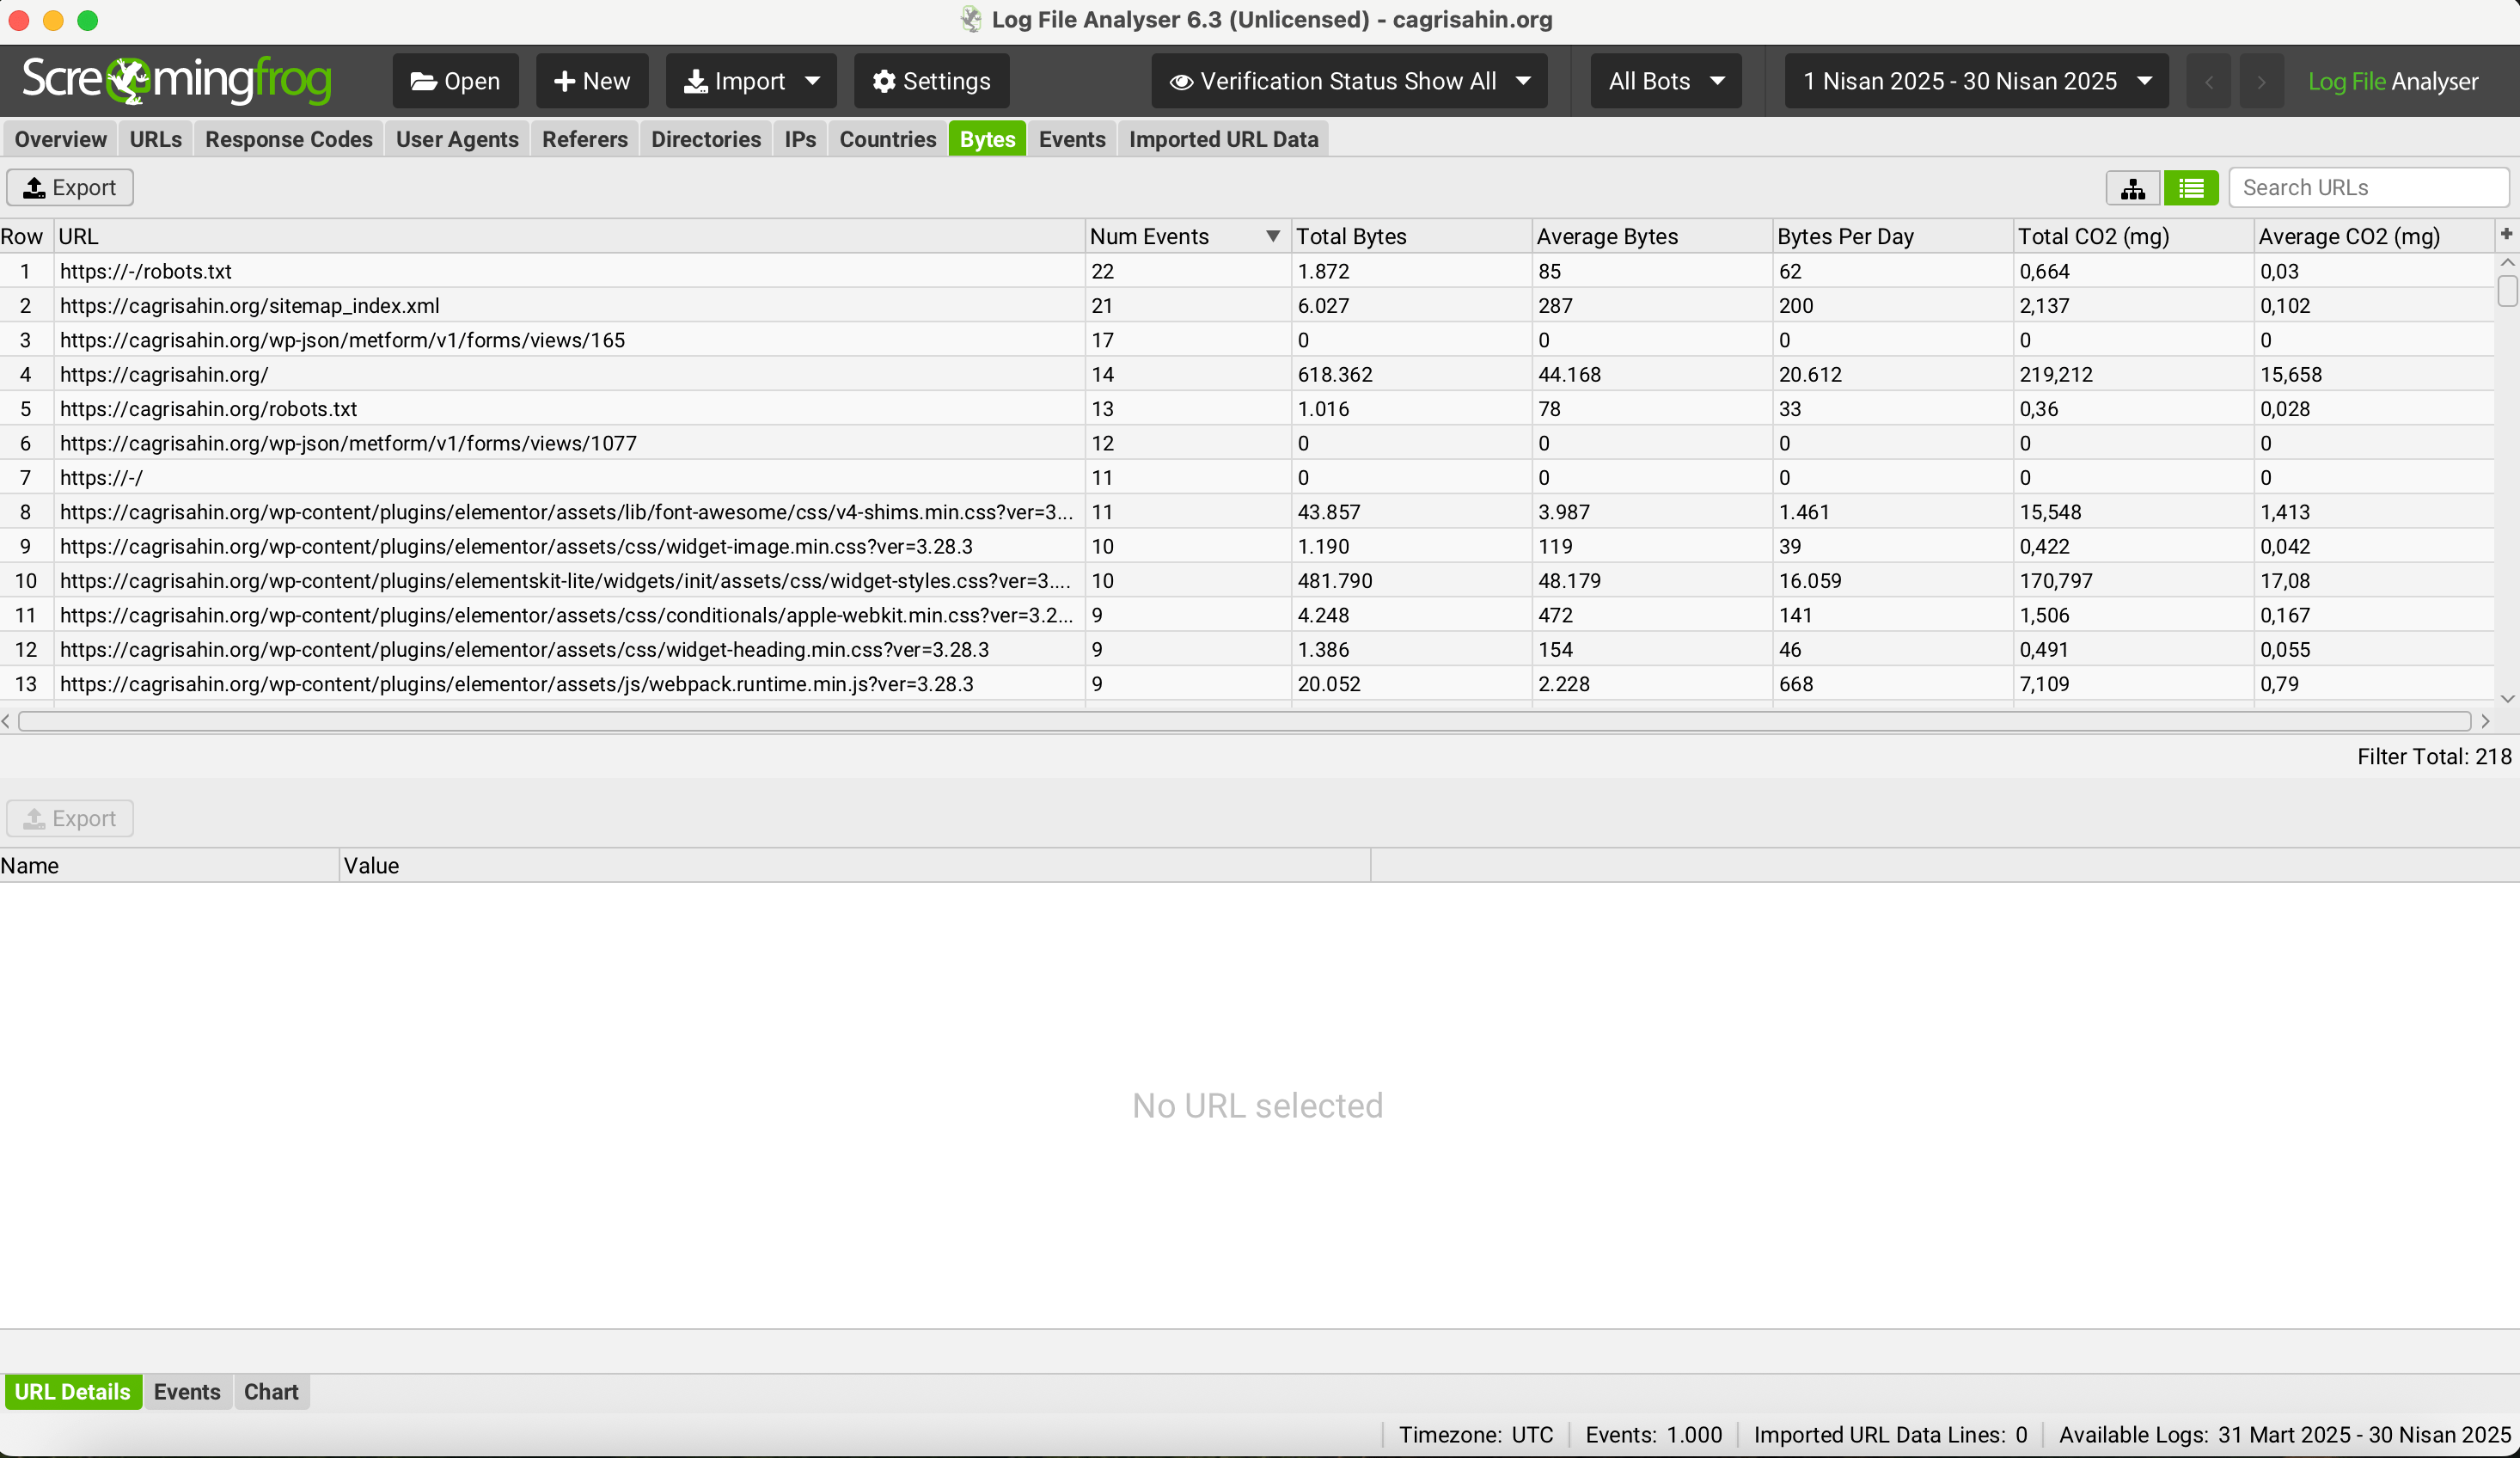The image size is (2520, 1458).
Task: Open the Countries tab
Action: (x=887, y=139)
